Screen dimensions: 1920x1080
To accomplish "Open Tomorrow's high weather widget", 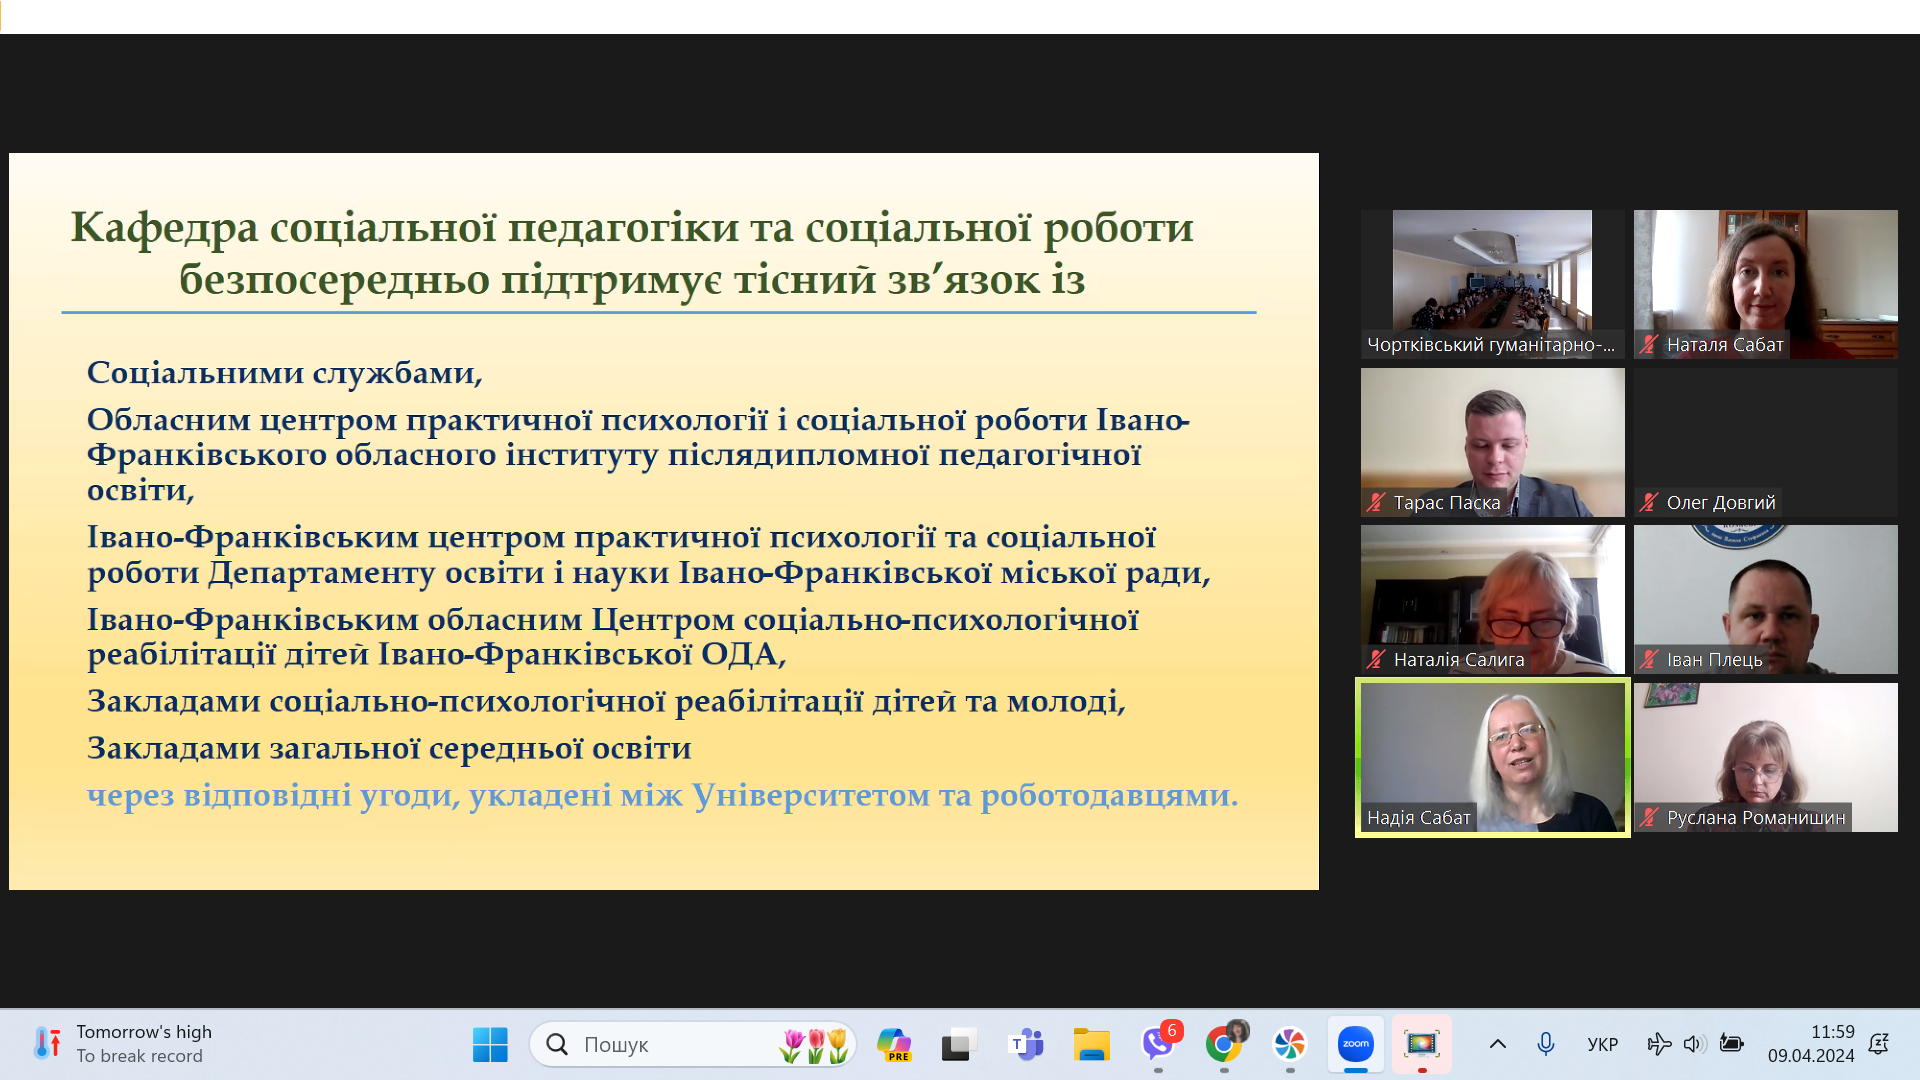I will pos(122,1044).
